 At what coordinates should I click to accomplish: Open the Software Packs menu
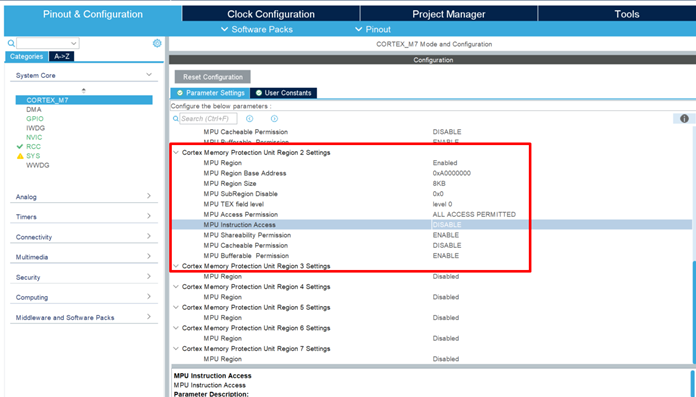(257, 29)
